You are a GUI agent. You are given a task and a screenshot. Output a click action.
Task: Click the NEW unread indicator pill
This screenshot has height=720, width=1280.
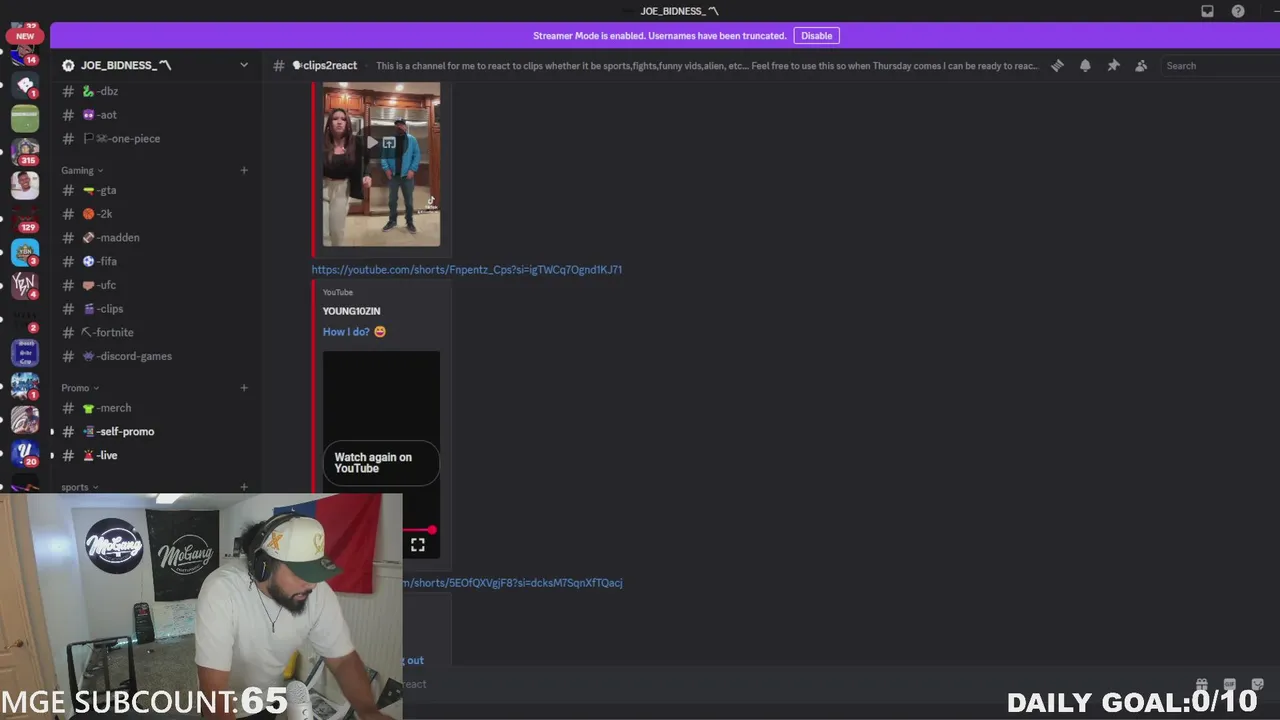(25, 36)
